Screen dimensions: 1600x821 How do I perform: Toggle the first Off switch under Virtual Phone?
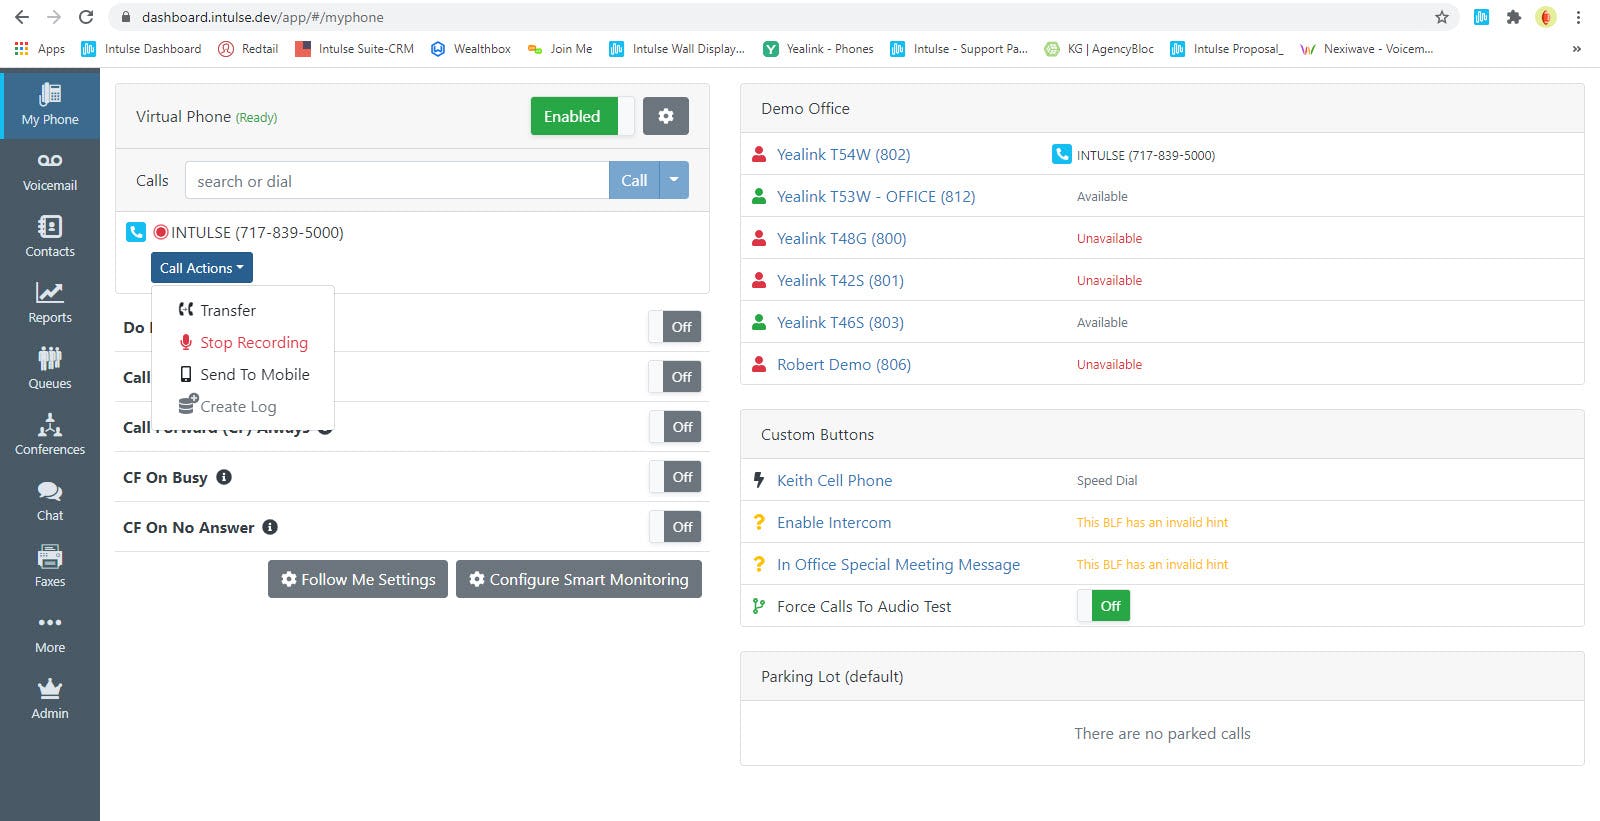click(675, 327)
